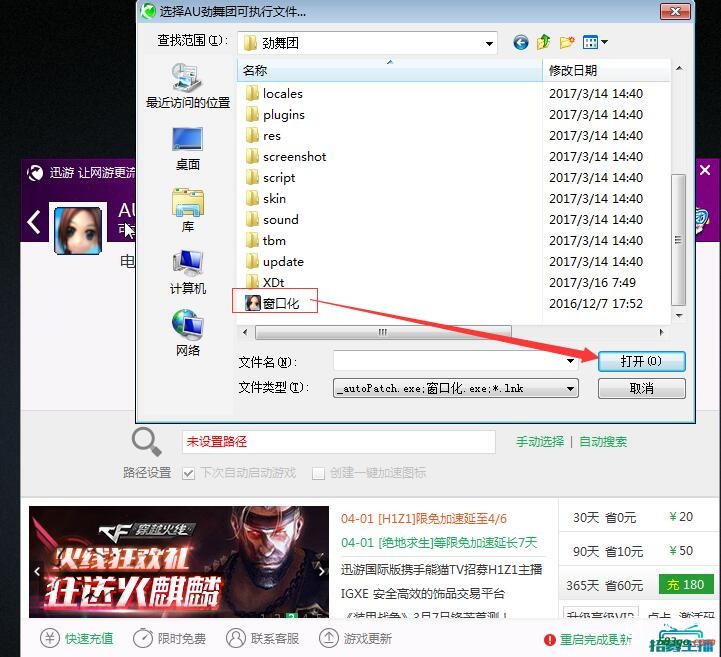Toggle 下次自动启动游戏 checkbox in 迅游 window
This screenshot has height=657, width=721.
(189, 473)
